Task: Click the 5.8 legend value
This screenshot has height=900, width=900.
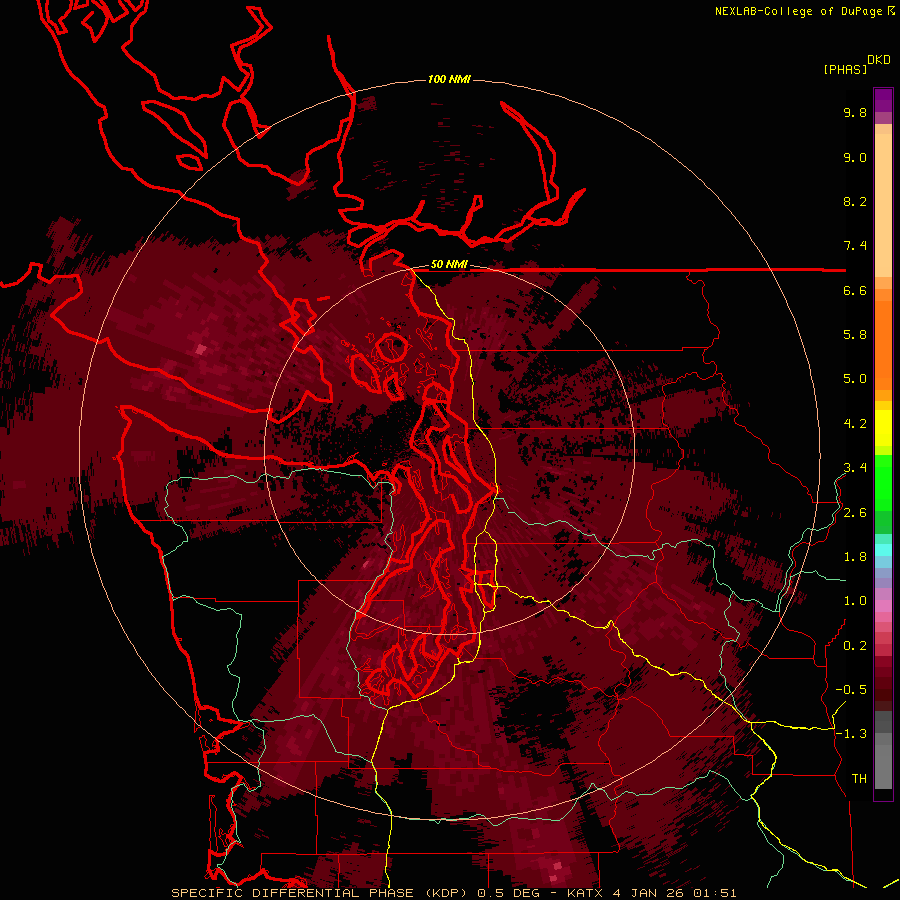Action: [x=855, y=335]
